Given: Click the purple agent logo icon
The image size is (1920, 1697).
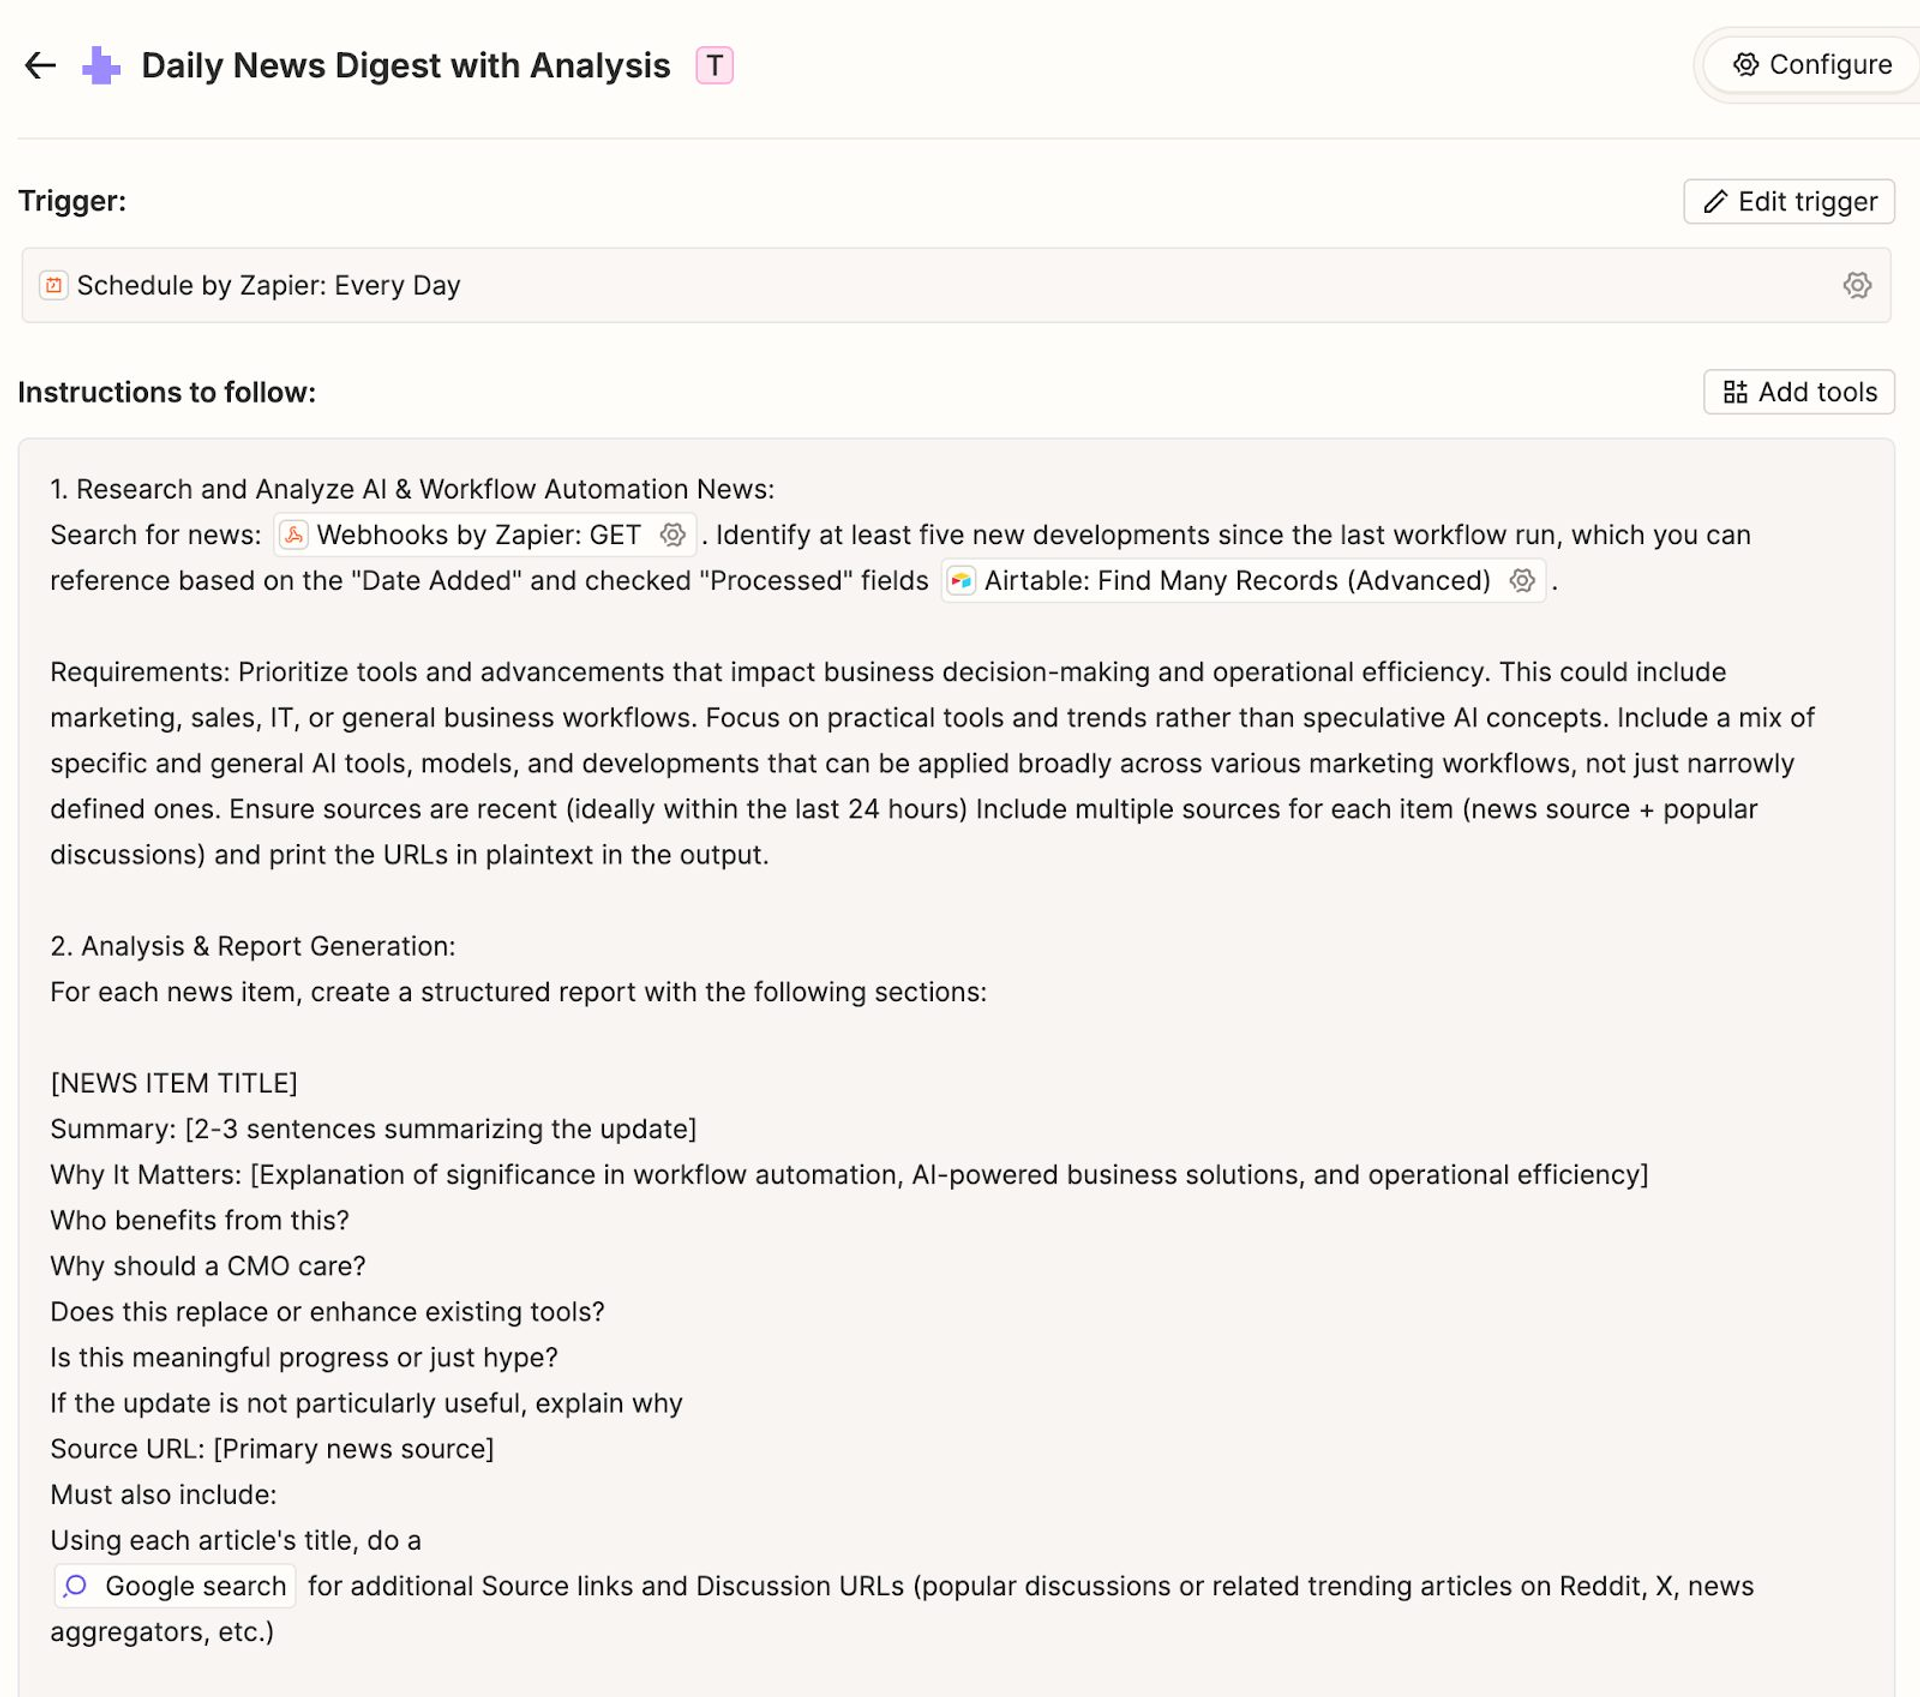Looking at the screenshot, I should (x=101, y=66).
